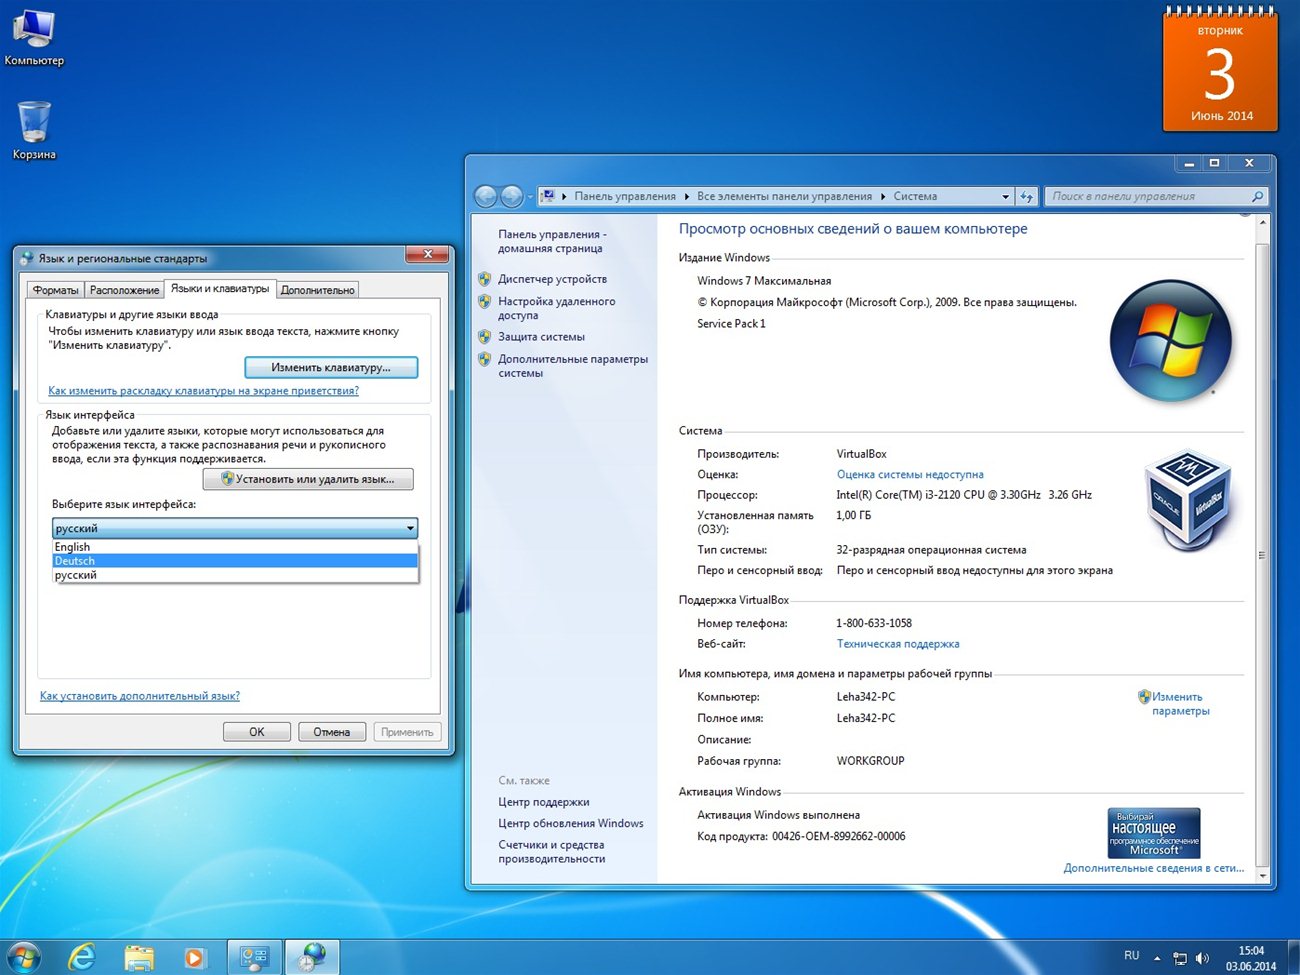The image size is (1300, 975).
Task: Click the Изменить параметры shield icon
Action: click(x=1144, y=697)
